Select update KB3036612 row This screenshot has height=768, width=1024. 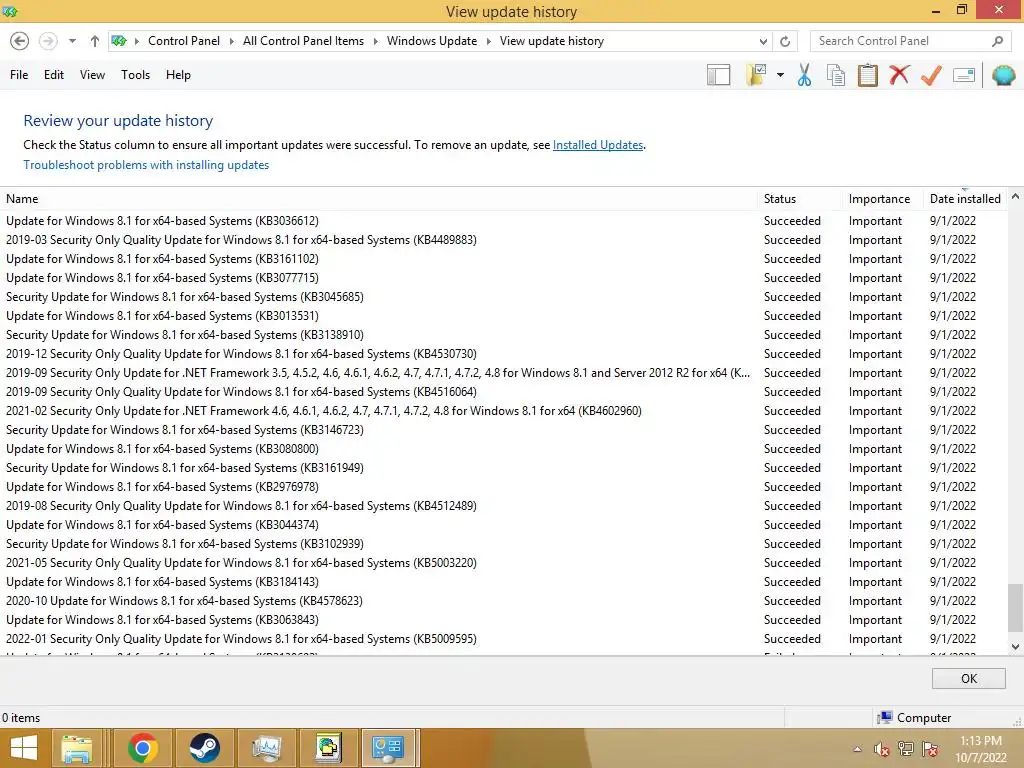(503, 221)
